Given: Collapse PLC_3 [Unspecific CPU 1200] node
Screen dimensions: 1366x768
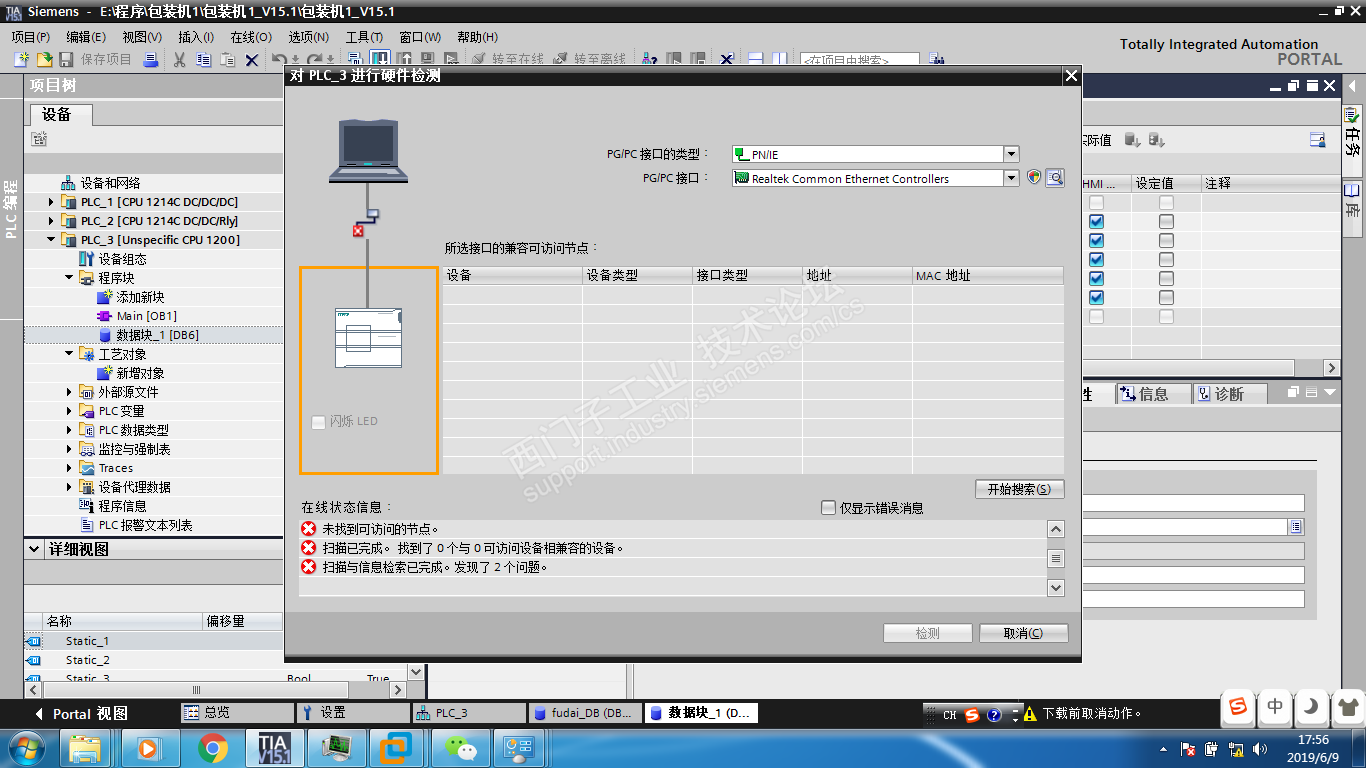Looking at the screenshot, I should click(x=52, y=240).
